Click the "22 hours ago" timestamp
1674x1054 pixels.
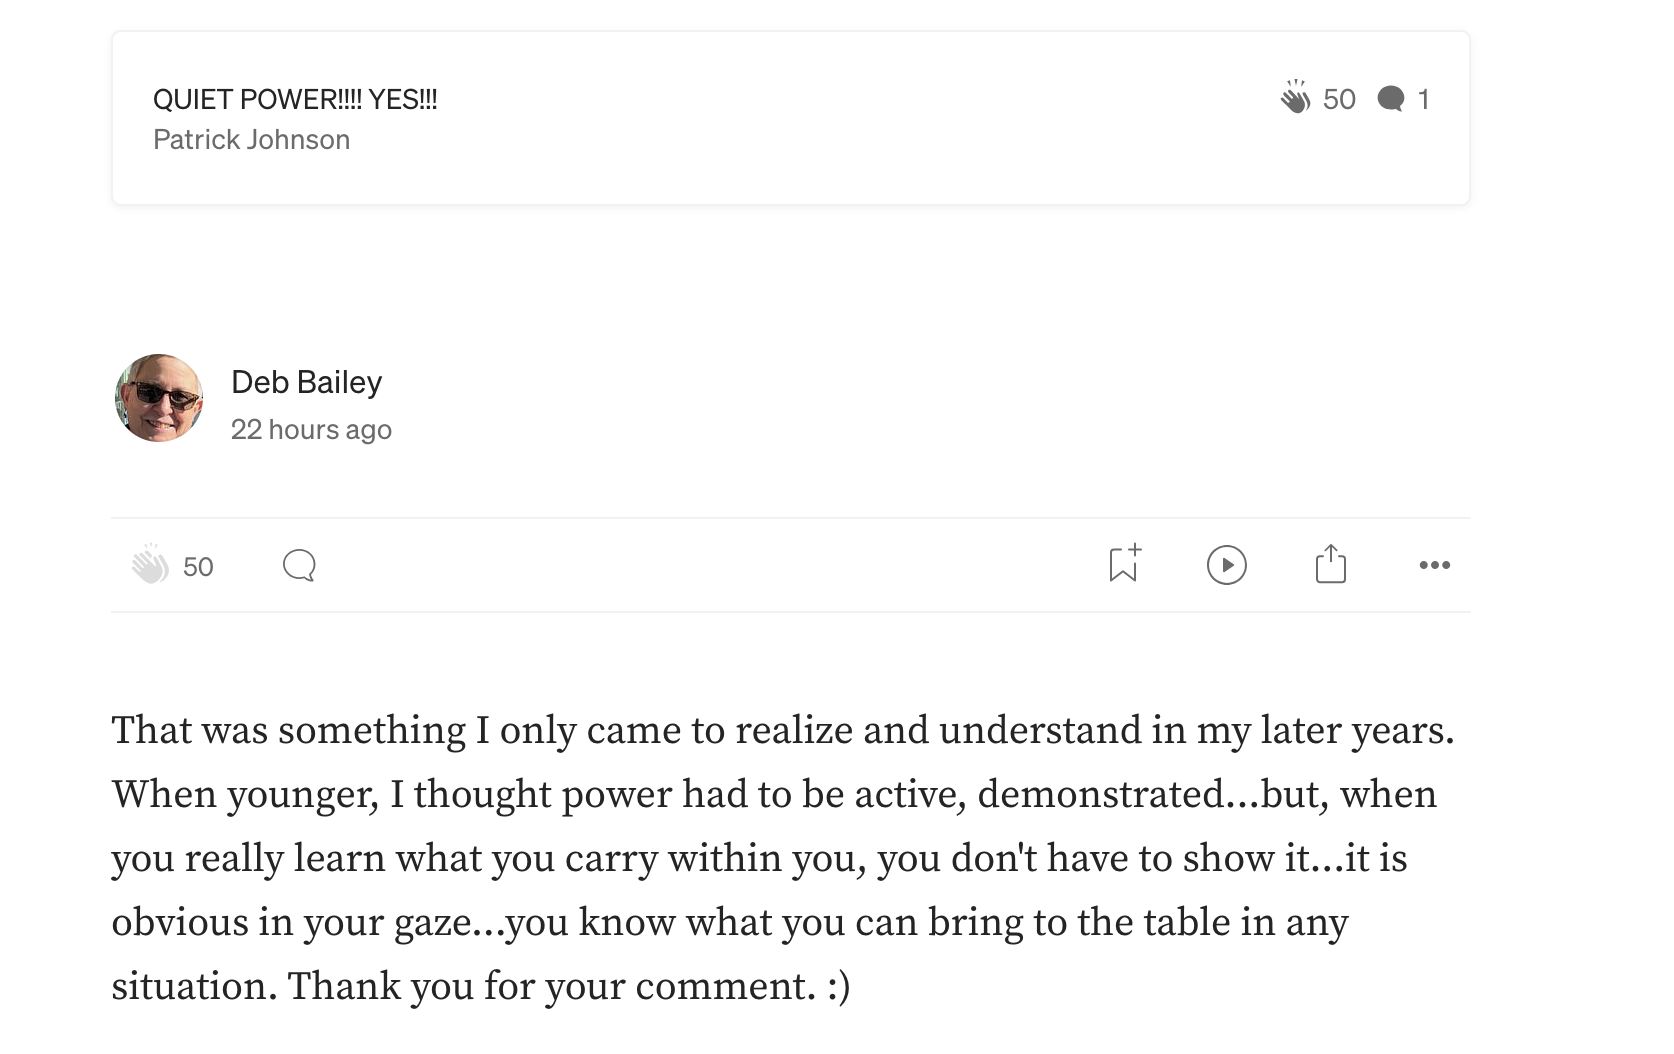pyautogui.click(x=311, y=429)
